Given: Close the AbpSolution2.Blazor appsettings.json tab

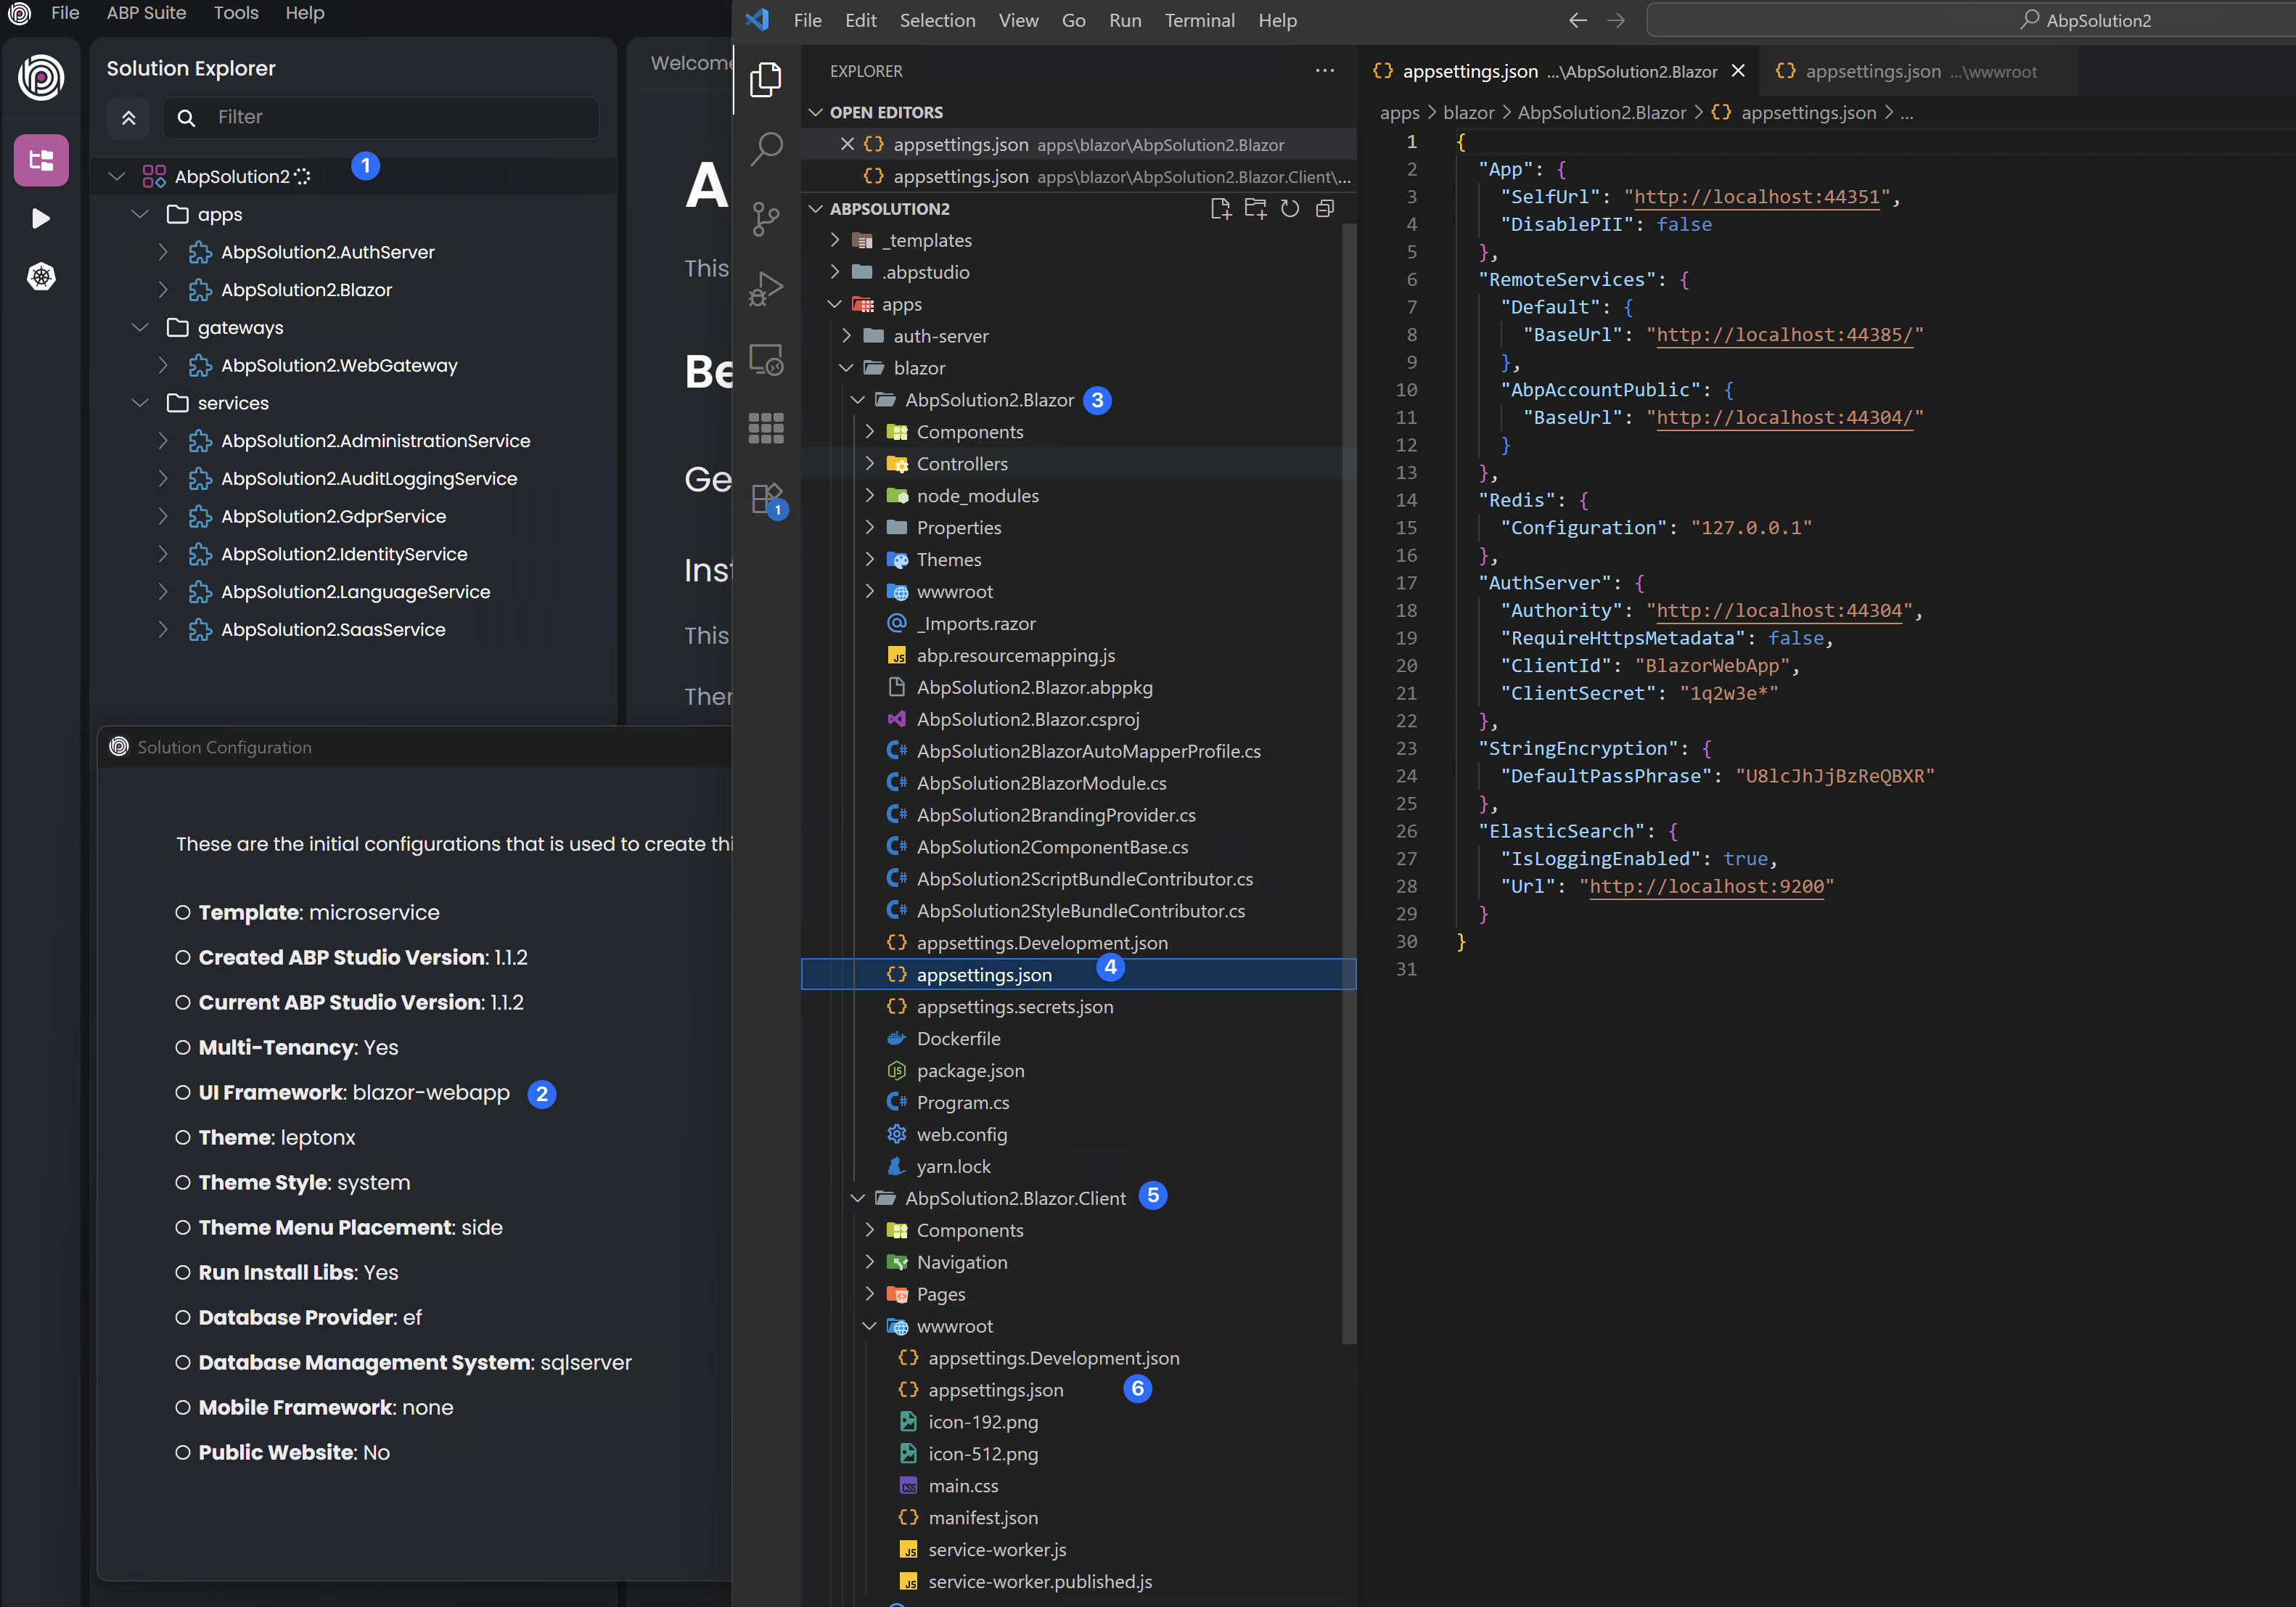Looking at the screenshot, I should pos(1738,71).
